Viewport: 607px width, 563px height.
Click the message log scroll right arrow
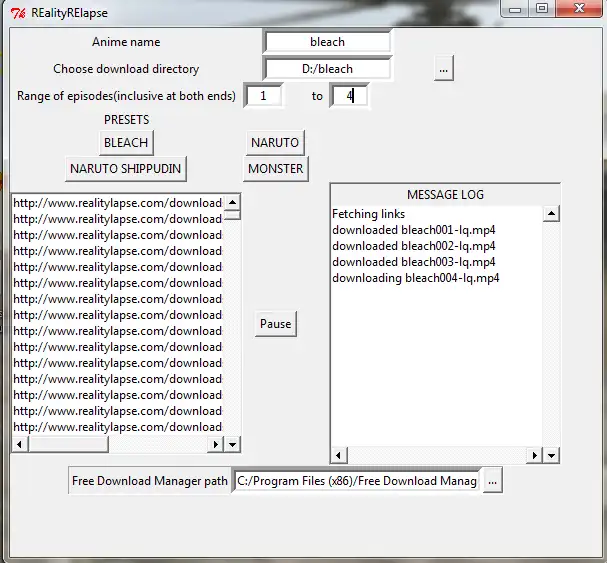tap(535, 455)
